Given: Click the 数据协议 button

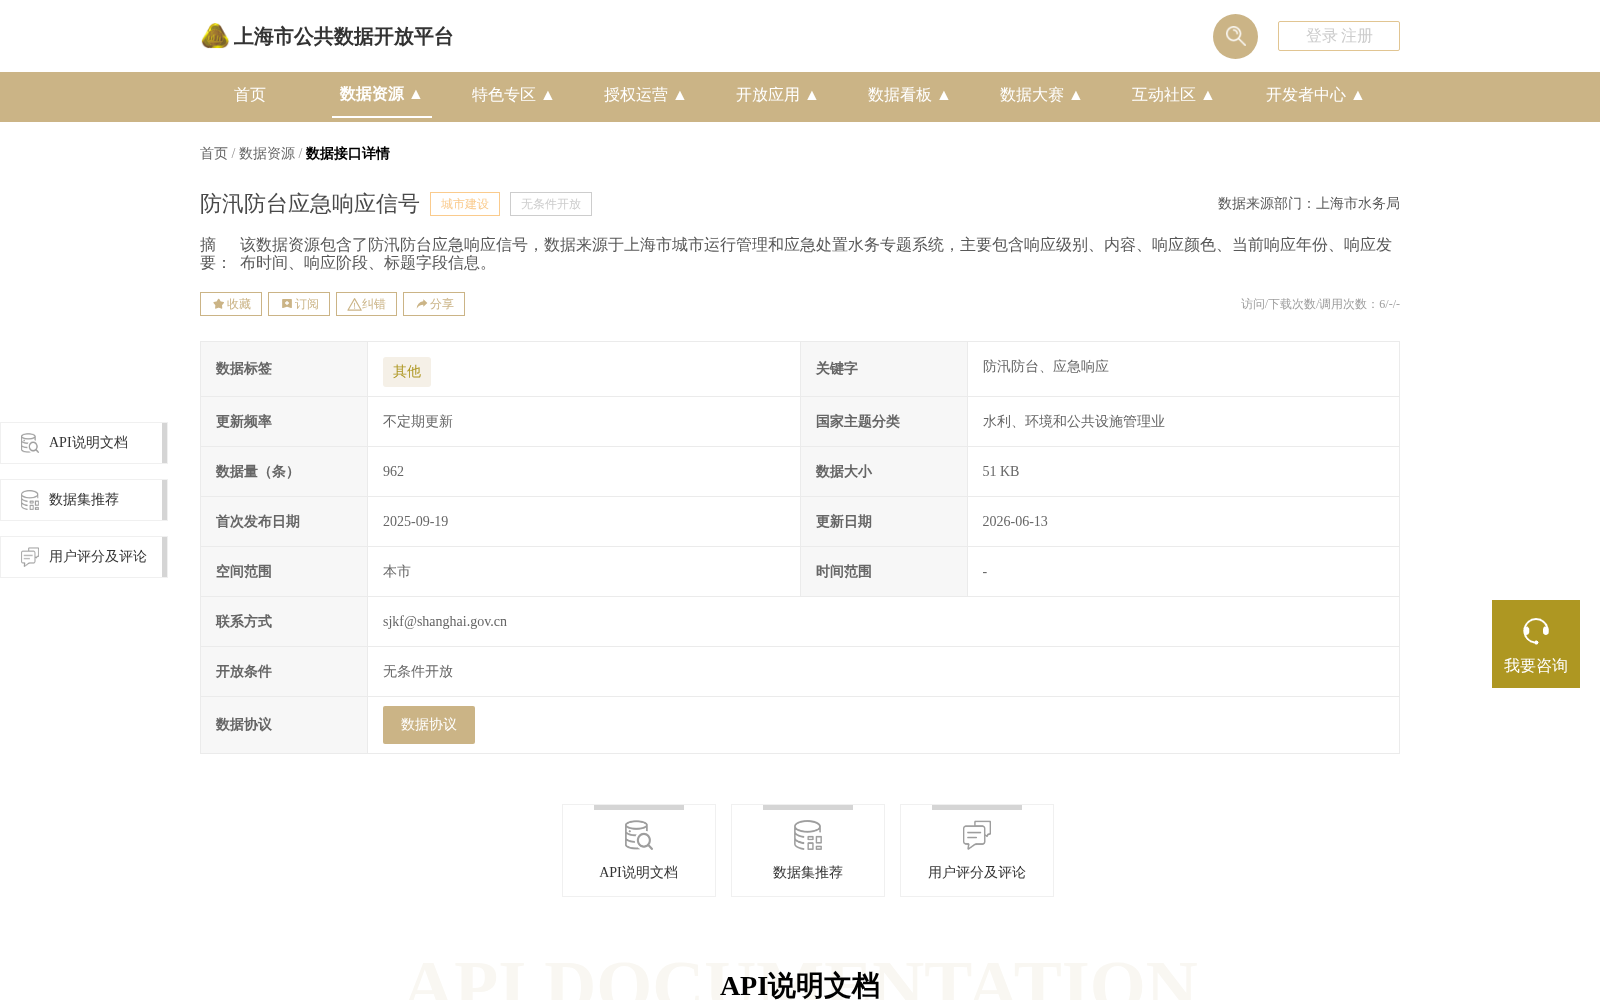Looking at the screenshot, I should coord(429,725).
